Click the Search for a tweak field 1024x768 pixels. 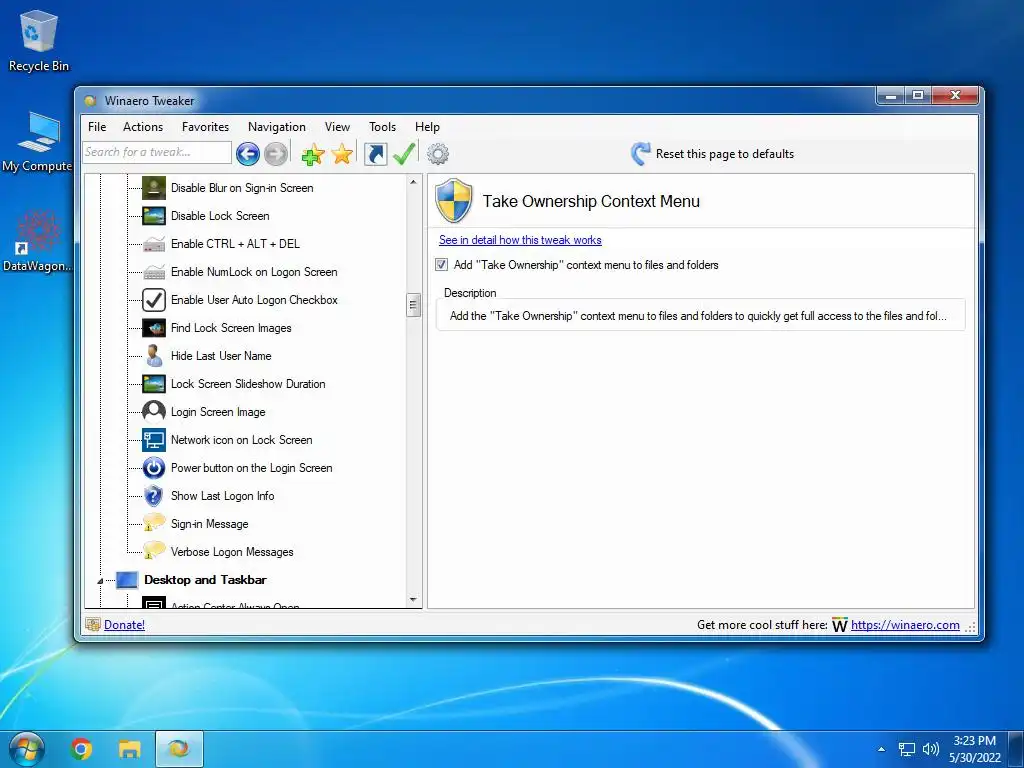click(157, 152)
